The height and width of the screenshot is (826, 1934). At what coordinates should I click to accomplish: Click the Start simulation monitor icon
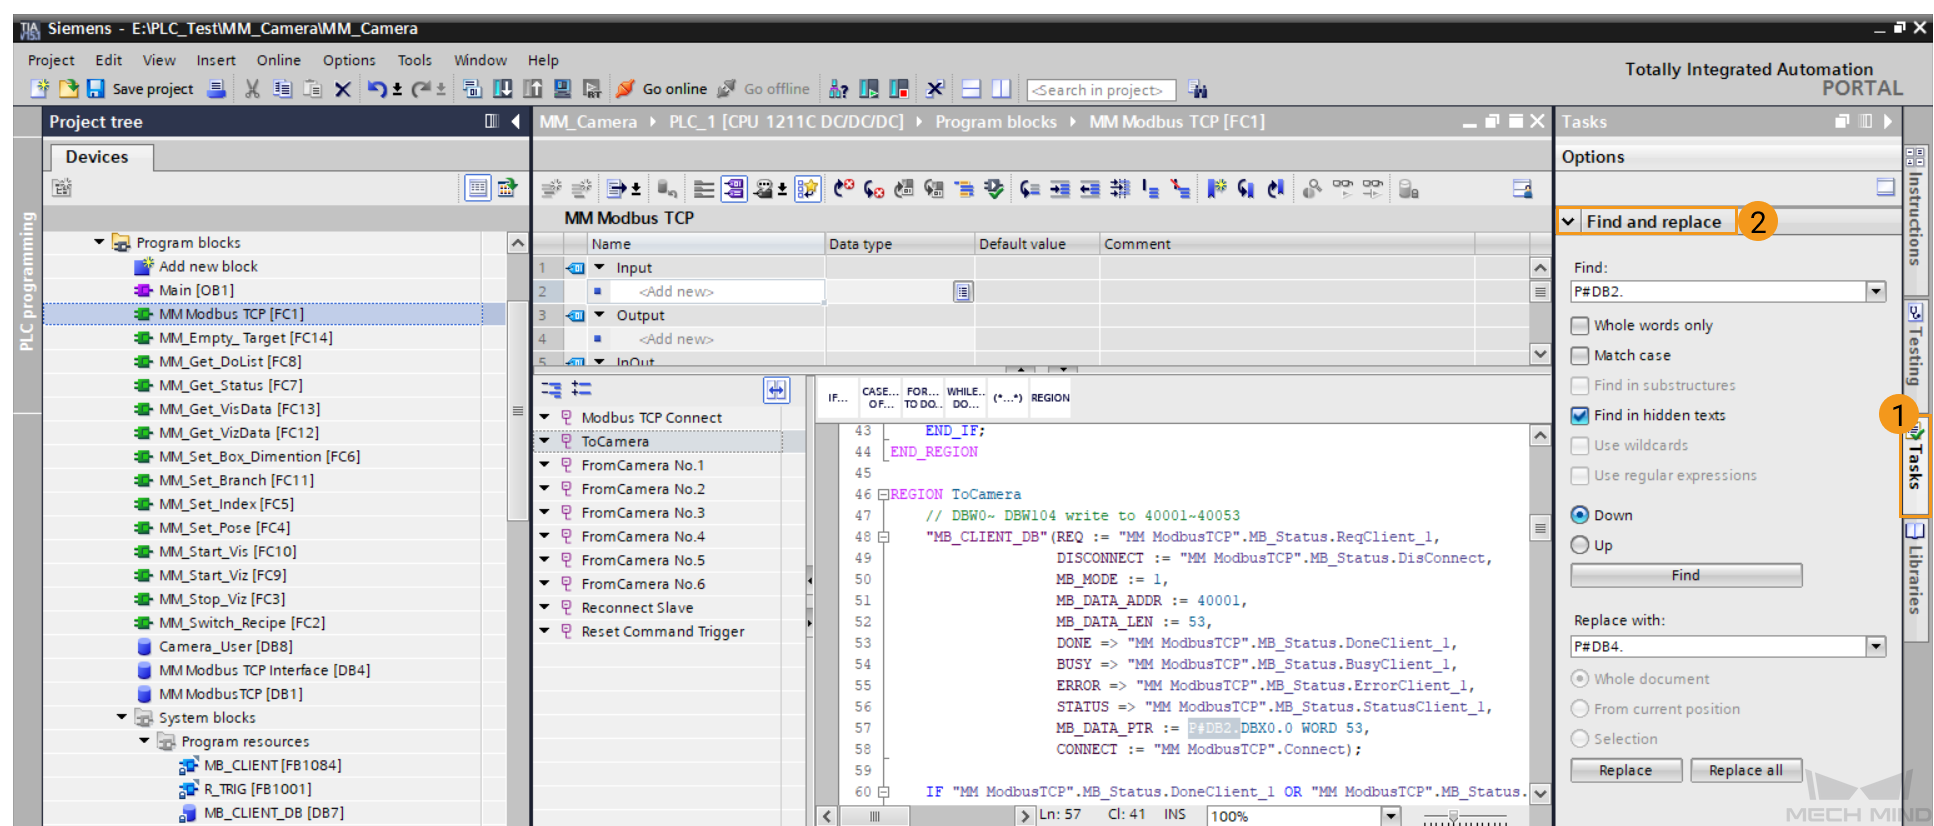tap(563, 89)
